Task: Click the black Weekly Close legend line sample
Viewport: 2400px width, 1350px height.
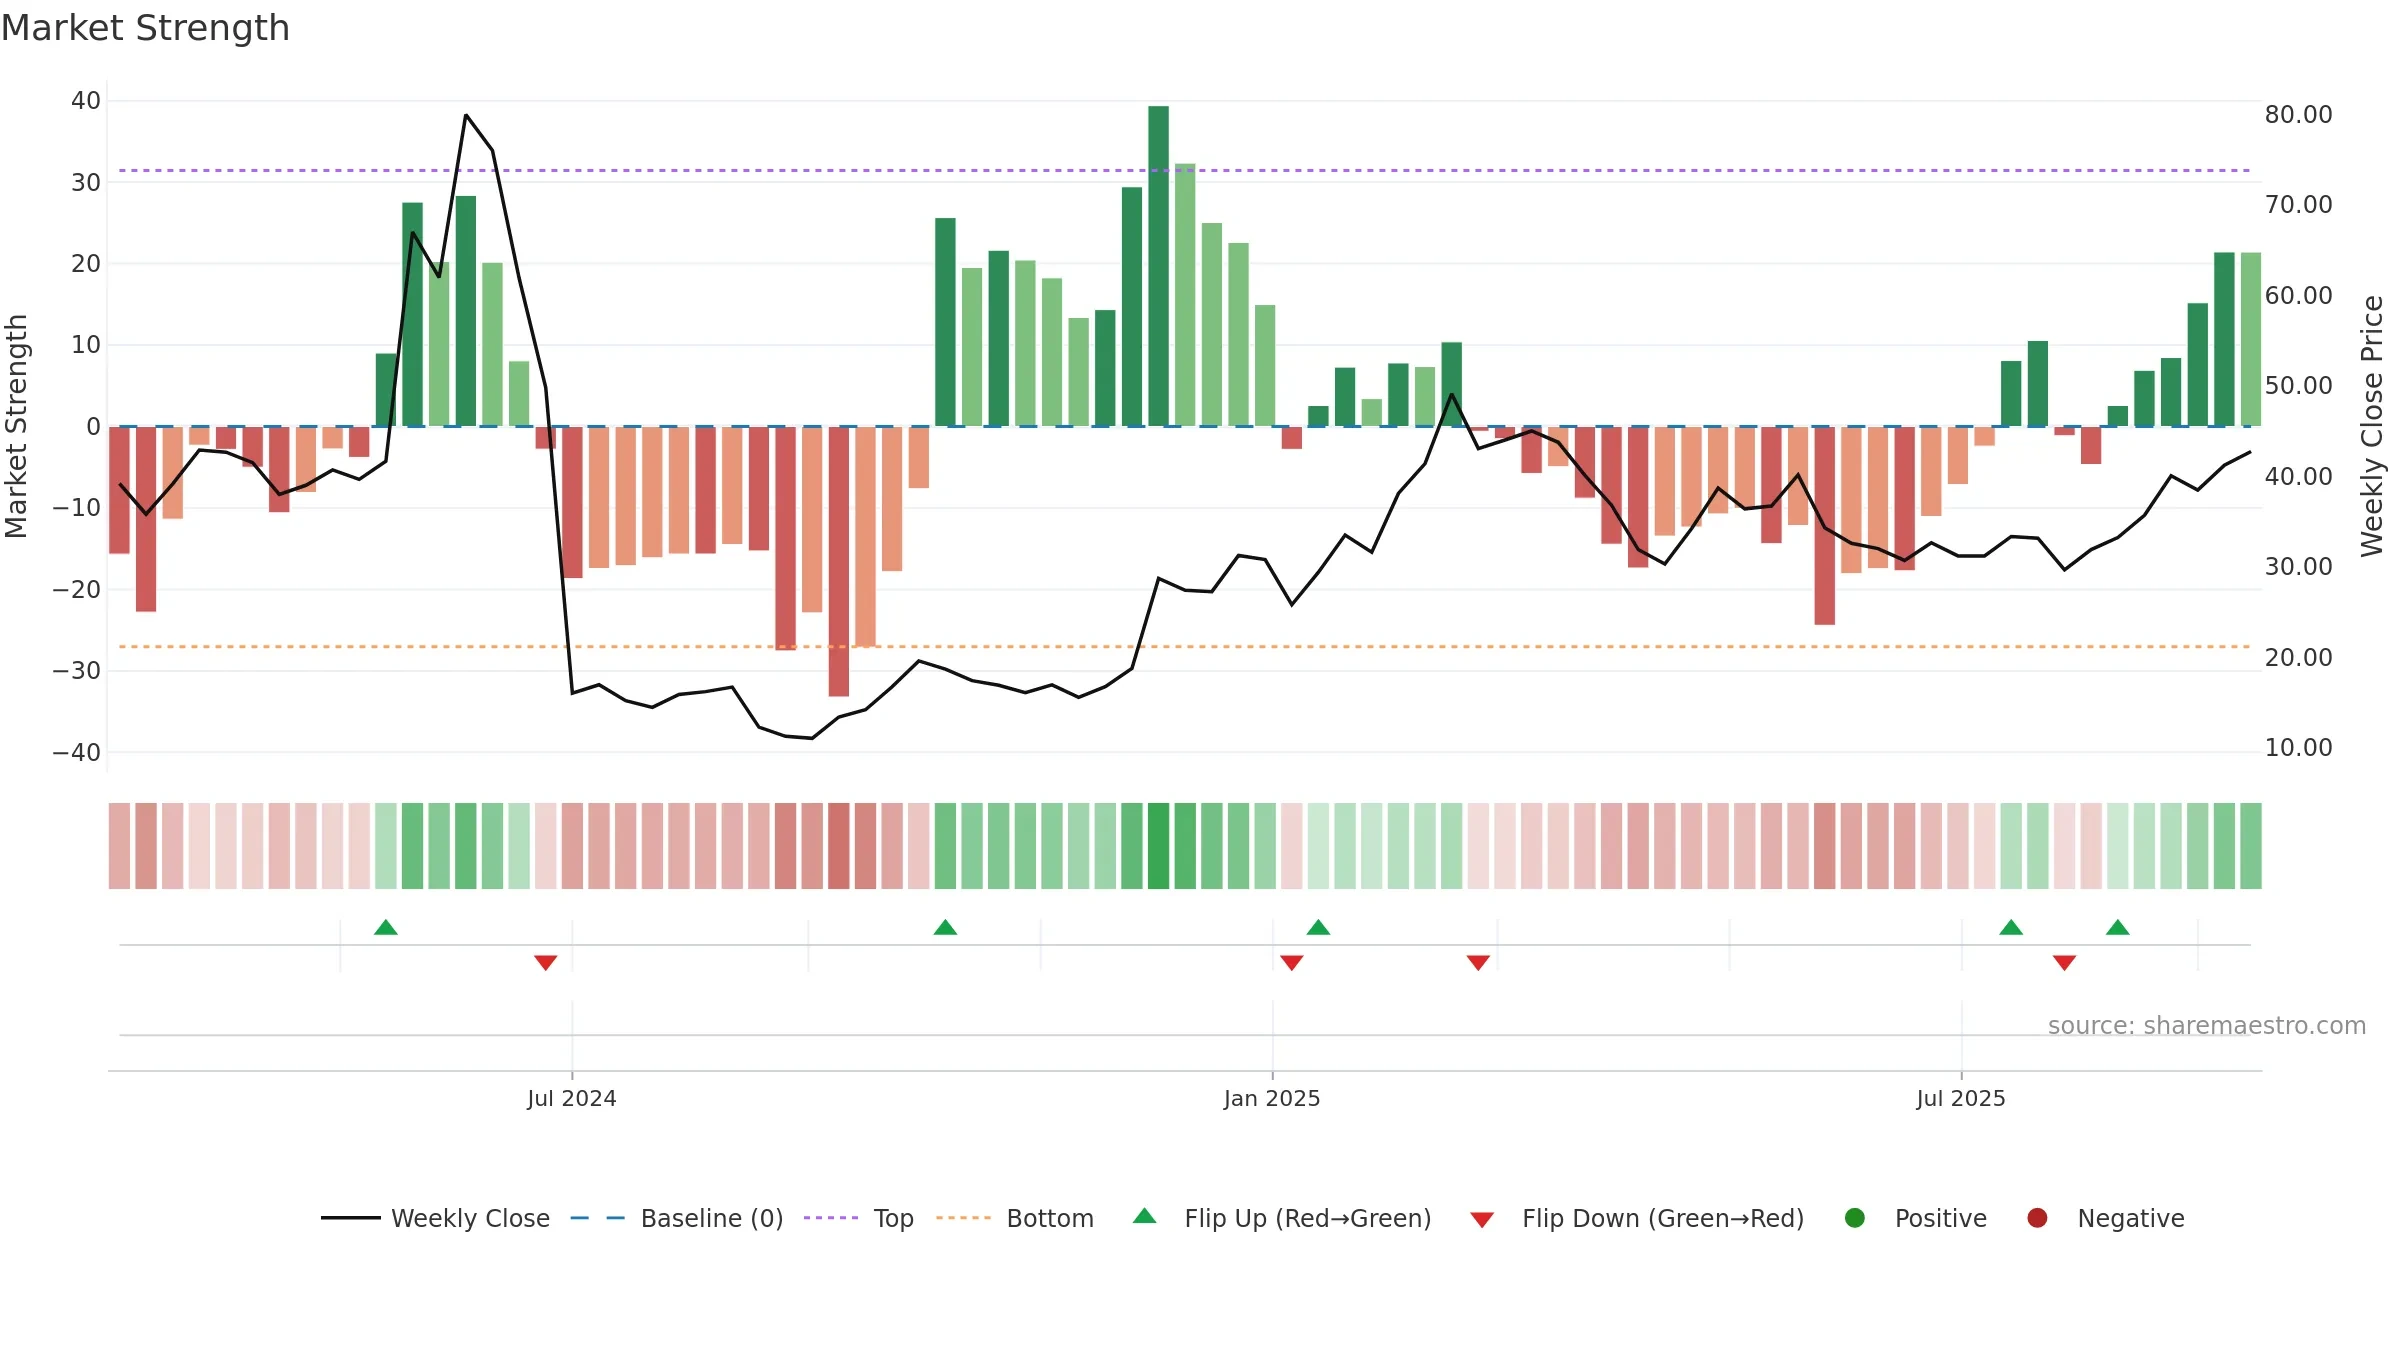Action: coord(350,1218)
